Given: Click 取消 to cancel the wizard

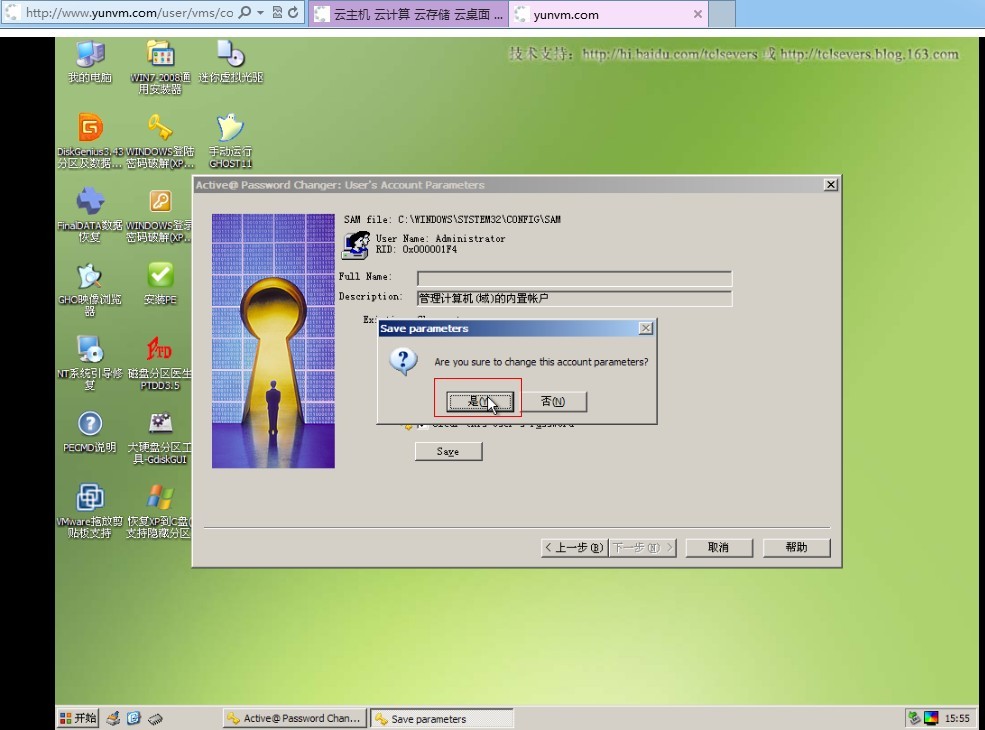Looking at the screenshot, I should [x=719, y=548].
